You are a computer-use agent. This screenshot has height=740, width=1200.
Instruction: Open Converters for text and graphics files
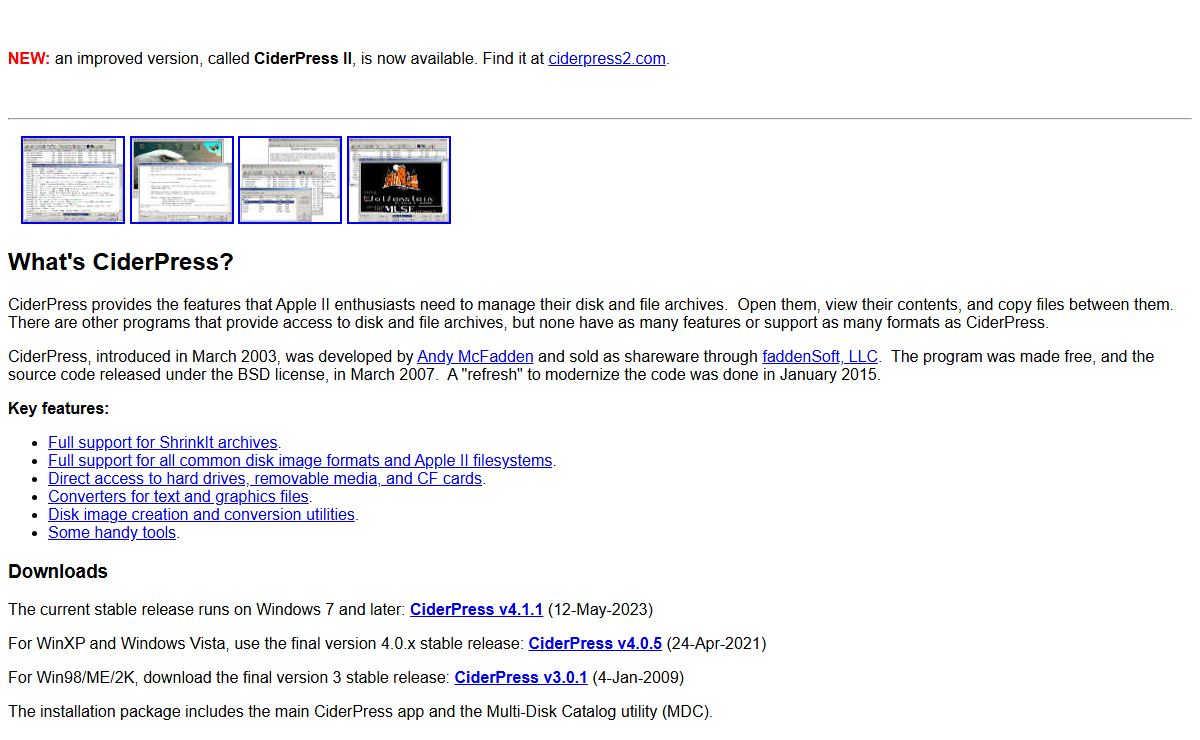pyautogui.click(x=178, y=496)
